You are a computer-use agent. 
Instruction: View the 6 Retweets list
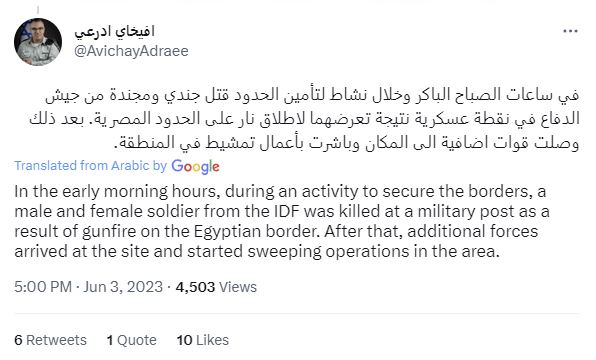(50, 340)
